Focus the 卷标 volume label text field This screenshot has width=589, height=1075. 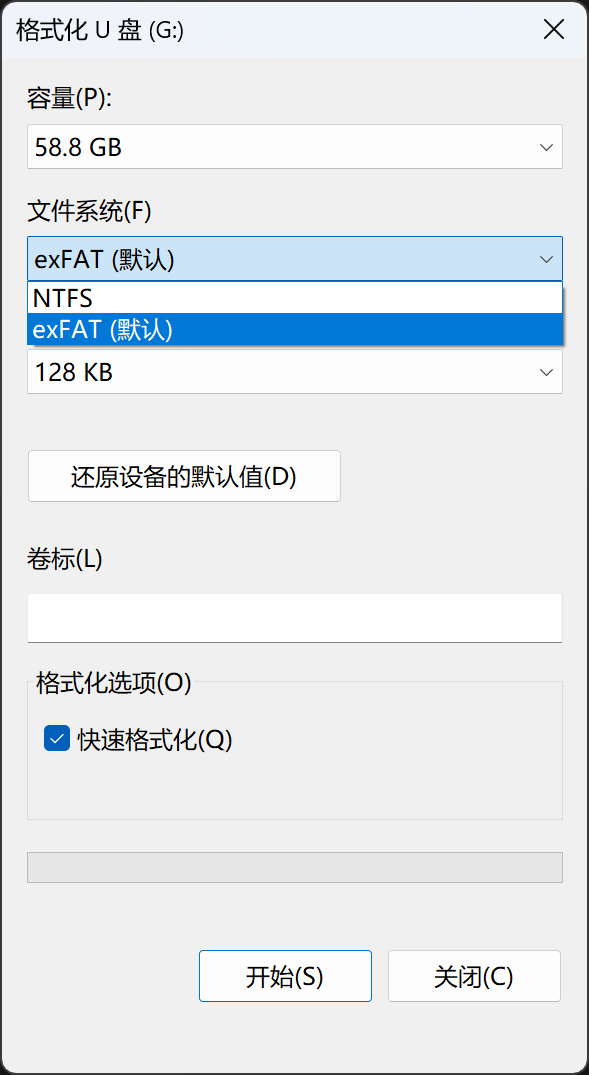pos(295,618)
